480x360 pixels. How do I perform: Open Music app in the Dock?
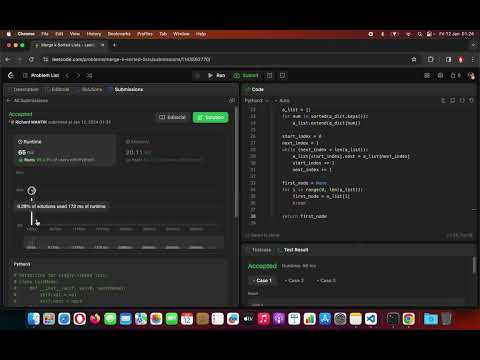pos(264,319)
